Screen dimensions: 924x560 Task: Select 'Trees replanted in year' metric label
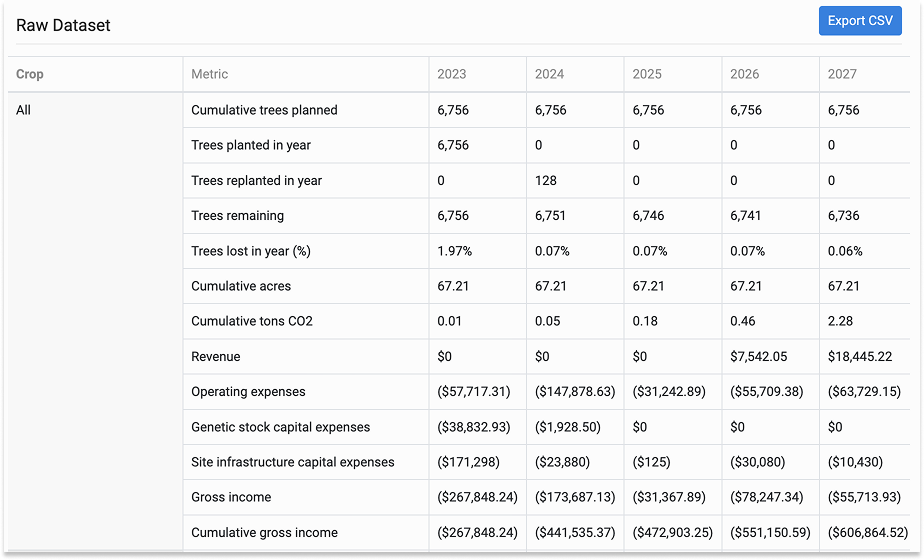coord(256,180)
